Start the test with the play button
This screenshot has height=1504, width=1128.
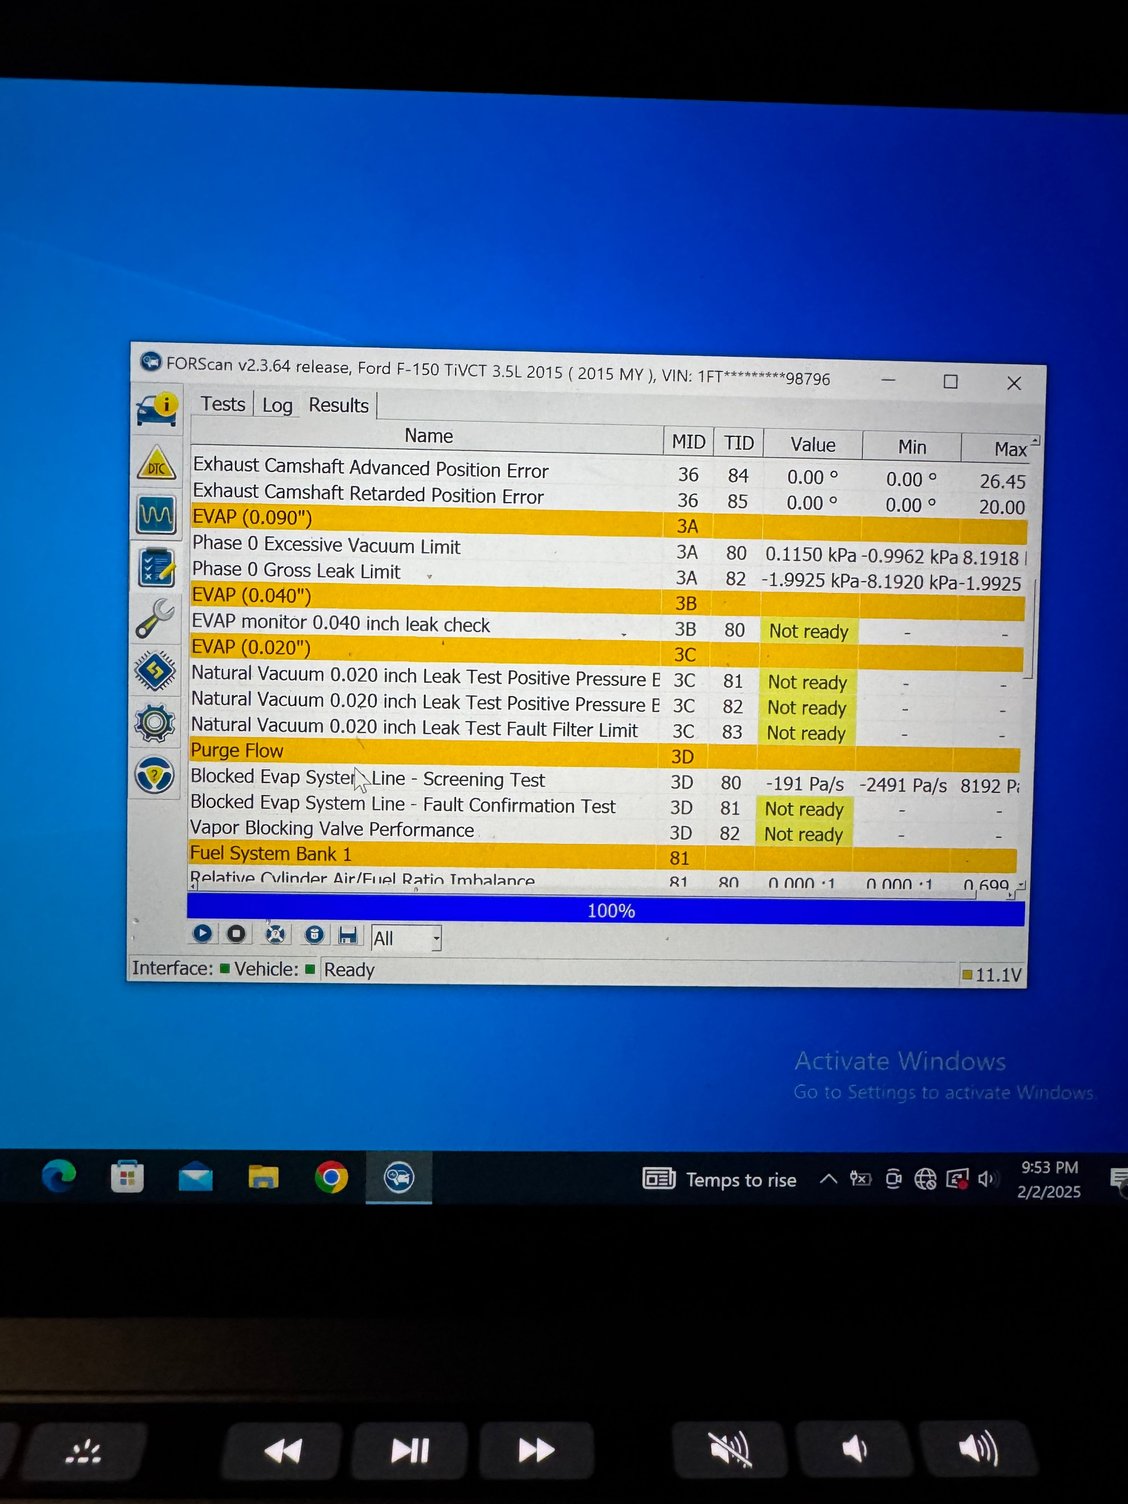click(x=203, y=933)
